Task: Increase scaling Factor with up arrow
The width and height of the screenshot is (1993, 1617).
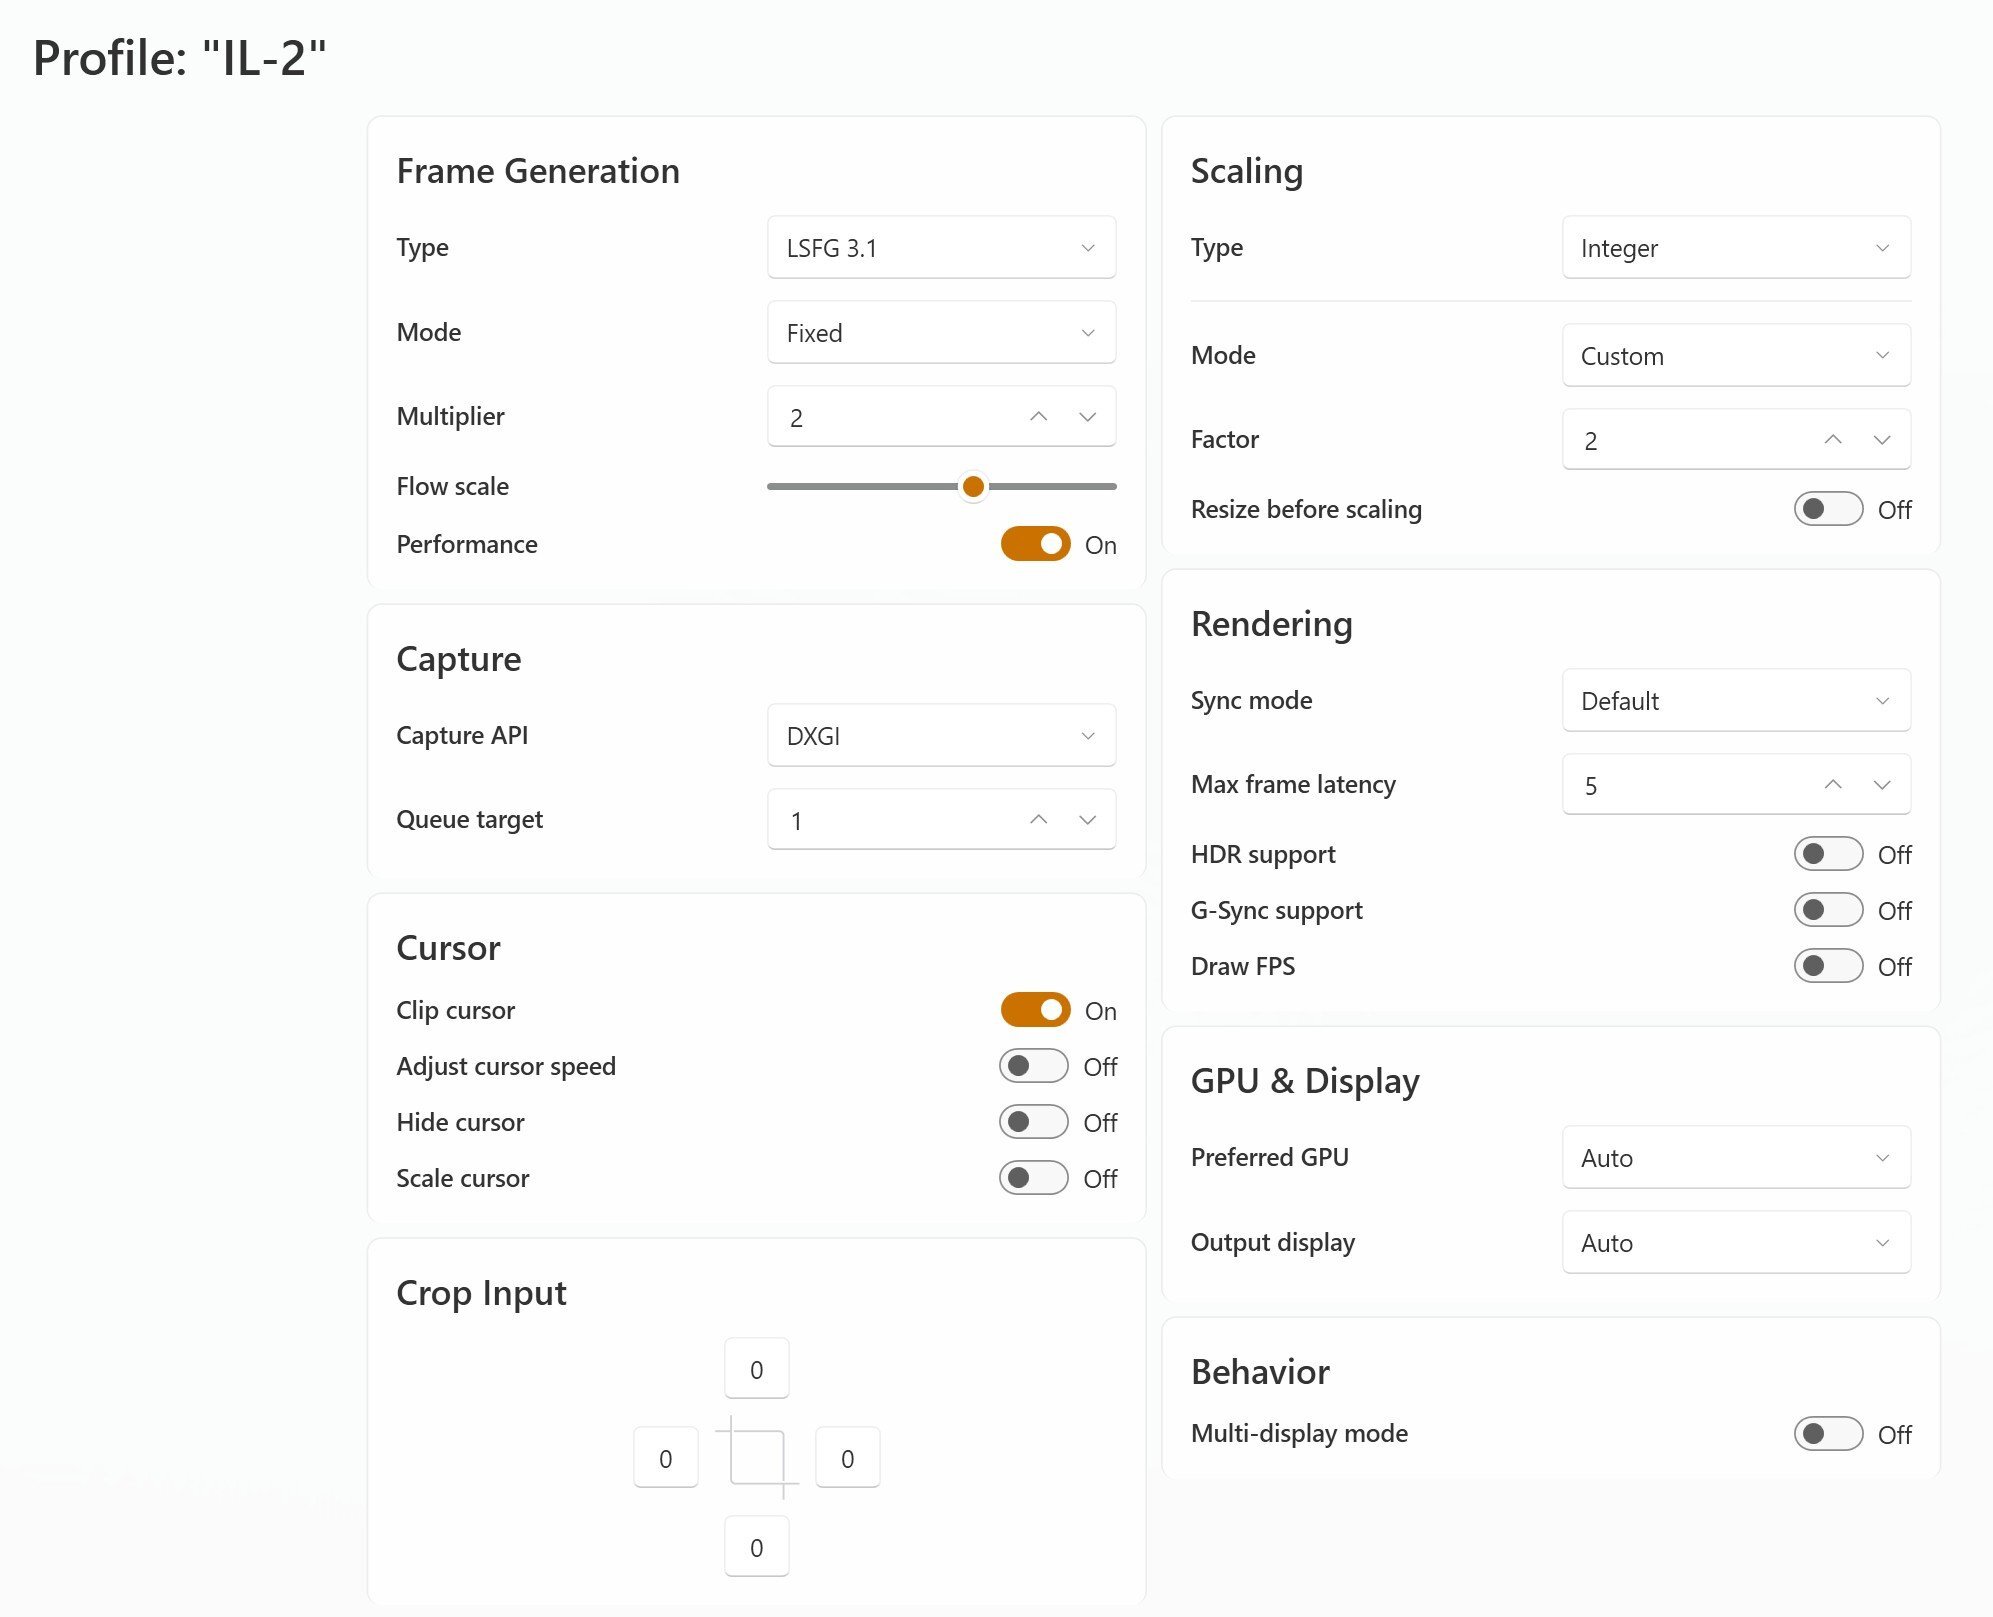Action: [x=1832, y=440]
